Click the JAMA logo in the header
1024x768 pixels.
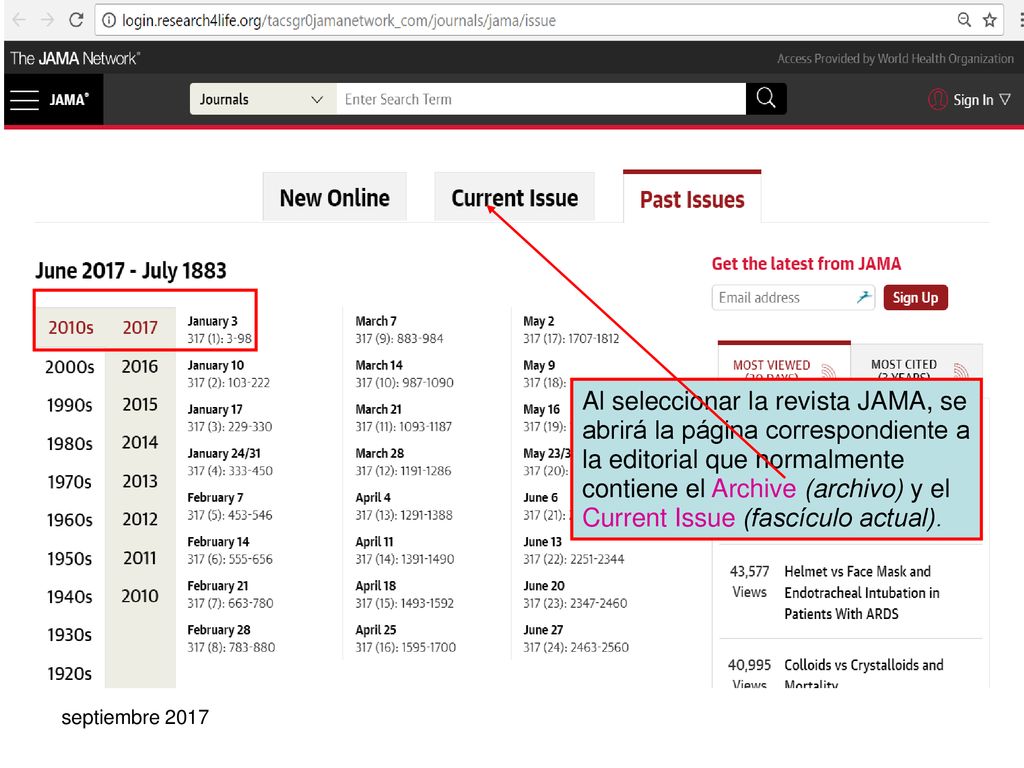pyautogui.click(x=69, y=100)
